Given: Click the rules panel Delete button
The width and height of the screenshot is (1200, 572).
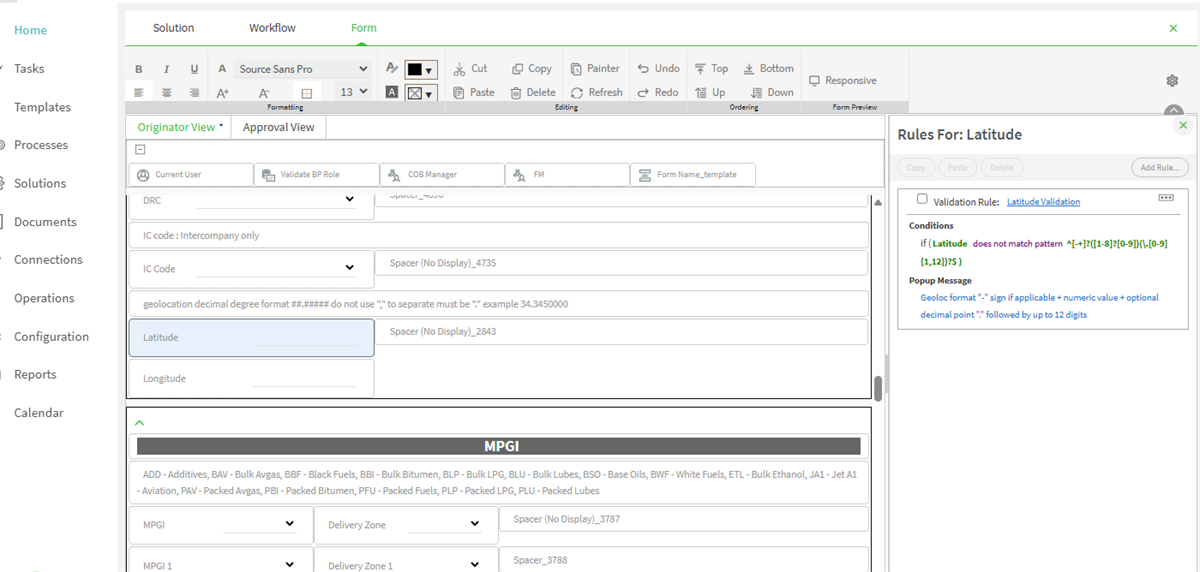Looking at the screenshot, I should (1002, 167).
